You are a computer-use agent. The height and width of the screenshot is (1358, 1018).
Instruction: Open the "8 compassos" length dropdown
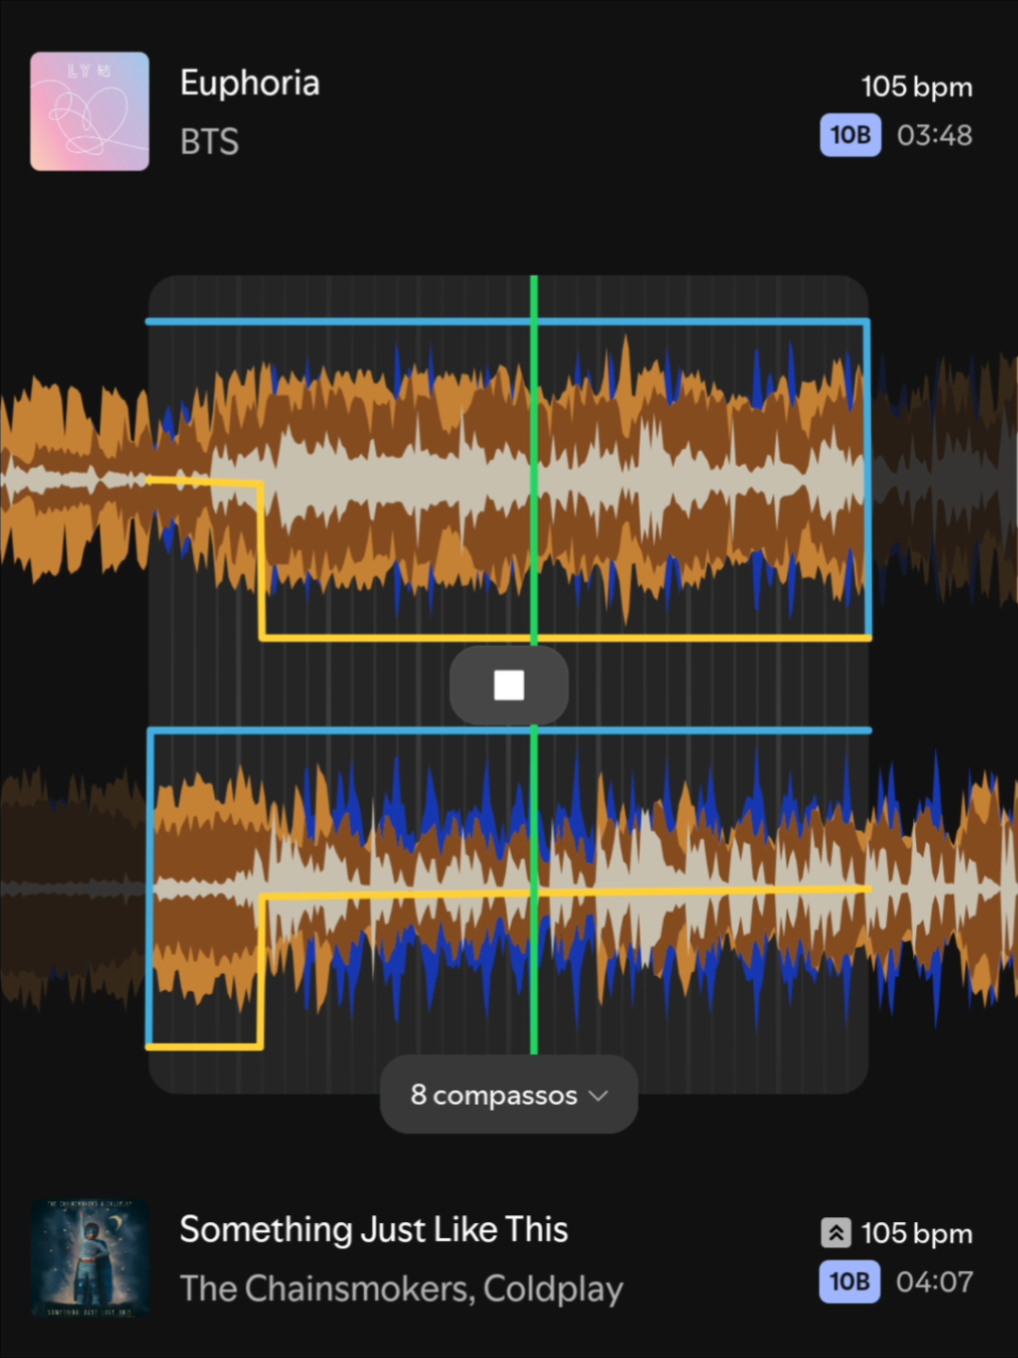click(x=509, y=1095)
